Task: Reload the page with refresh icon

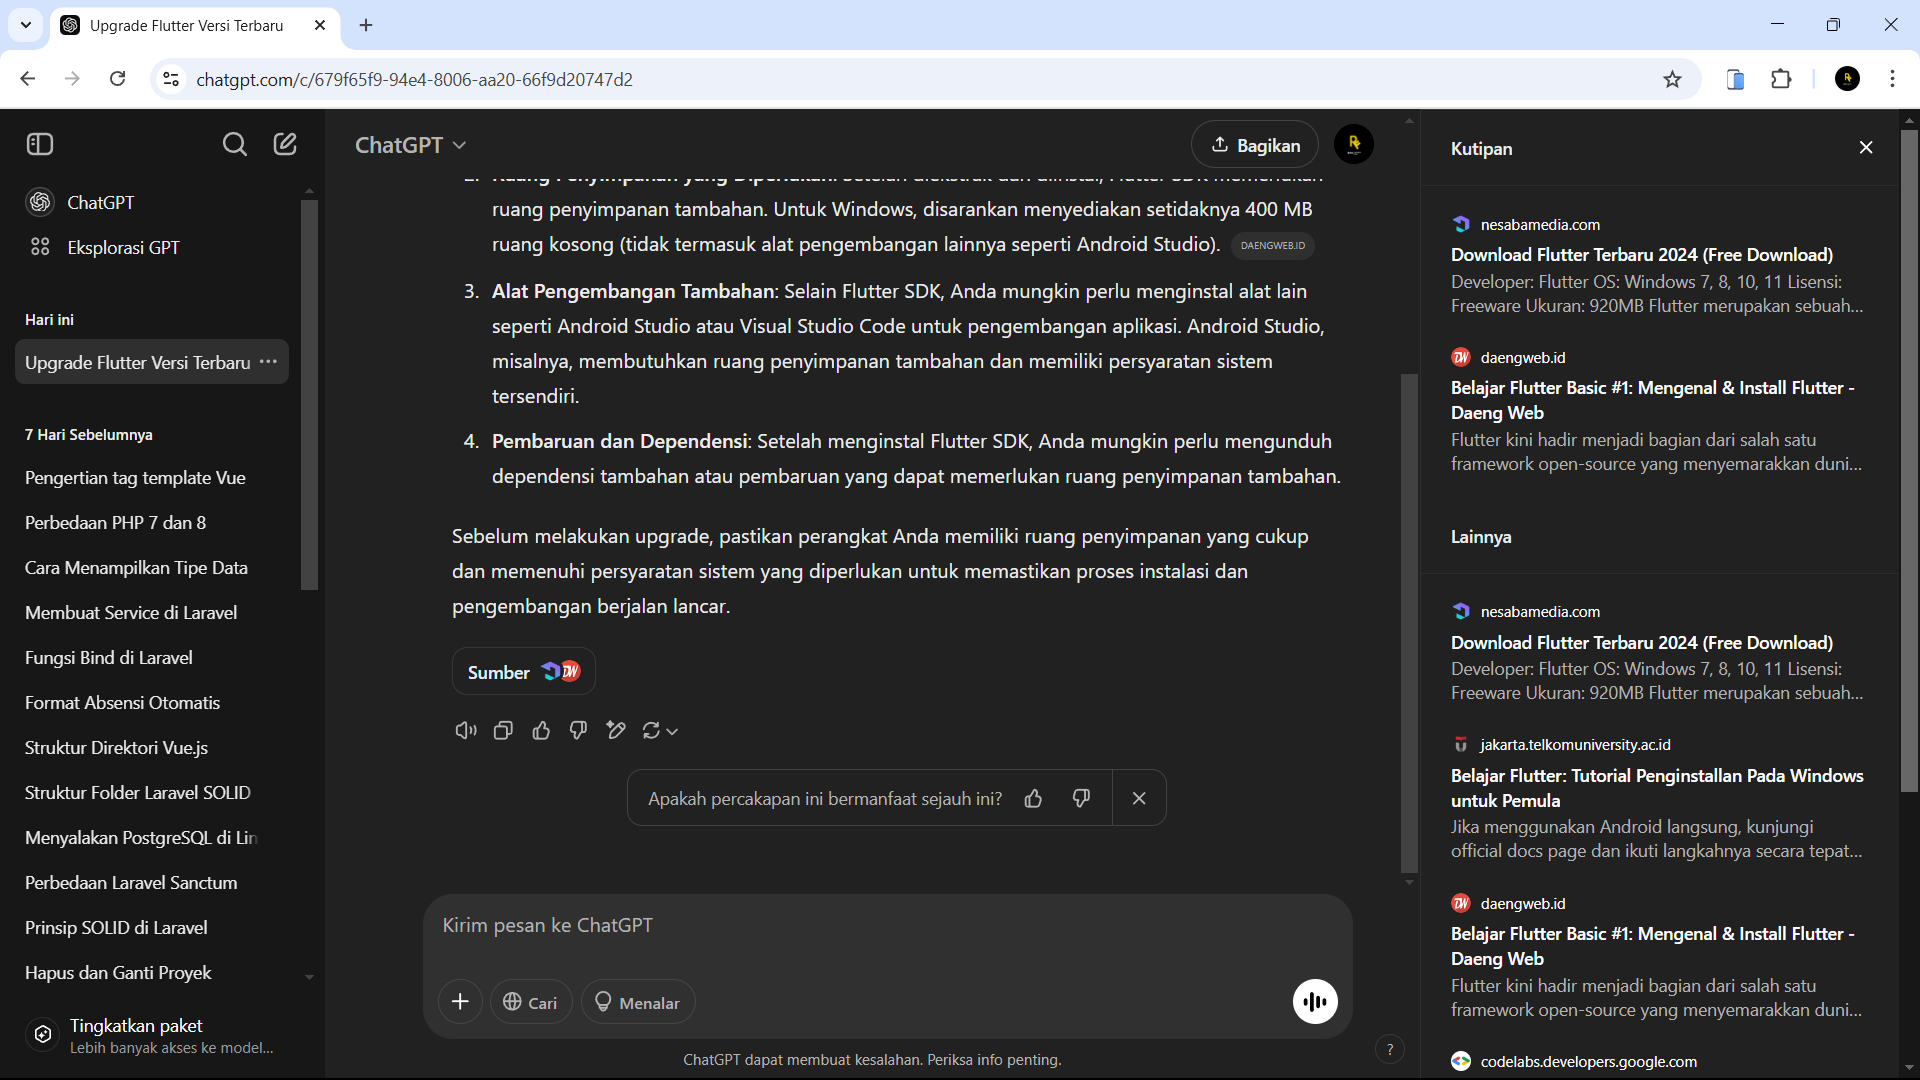Action: (x=118, y=79)
